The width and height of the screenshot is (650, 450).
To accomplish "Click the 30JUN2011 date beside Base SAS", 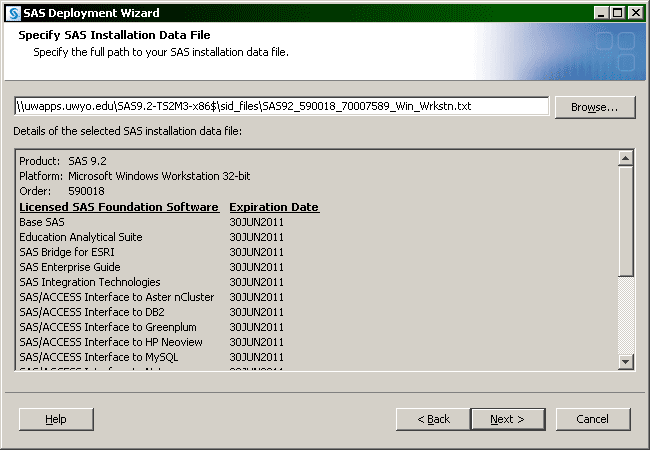I will pos(257,222).
